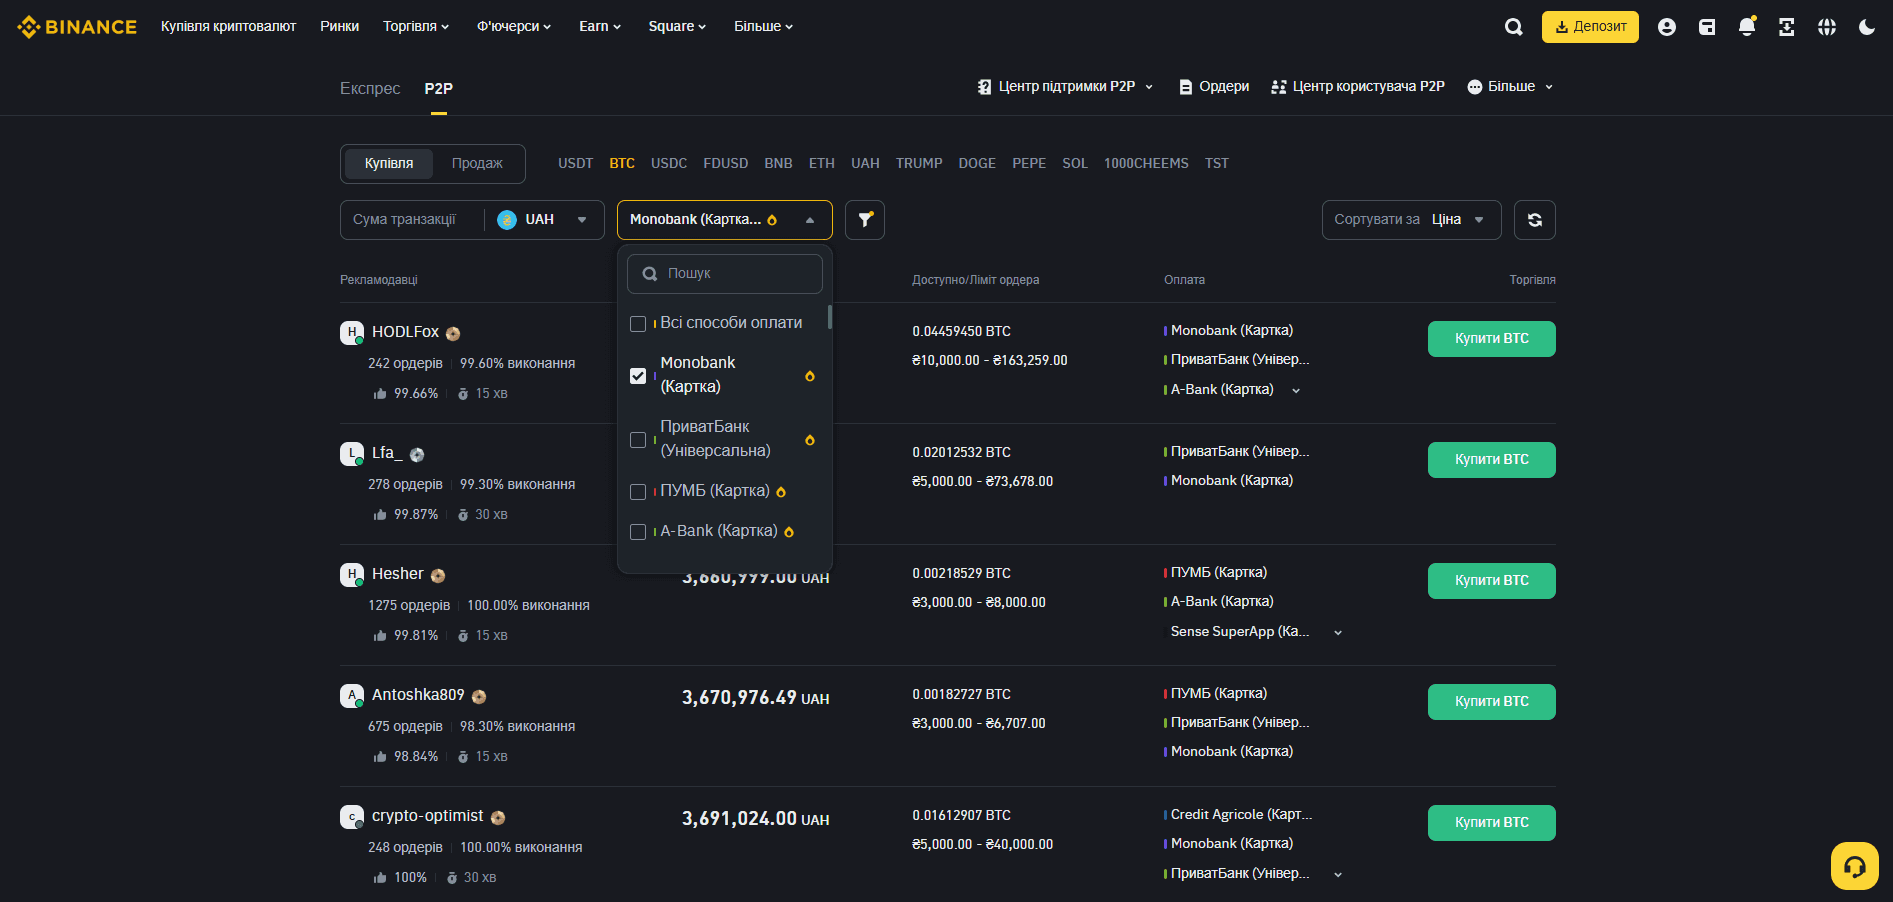Focus the Пошук payment search field
The height and width of the screenshot is (902, 1893).
coord(725,274)
